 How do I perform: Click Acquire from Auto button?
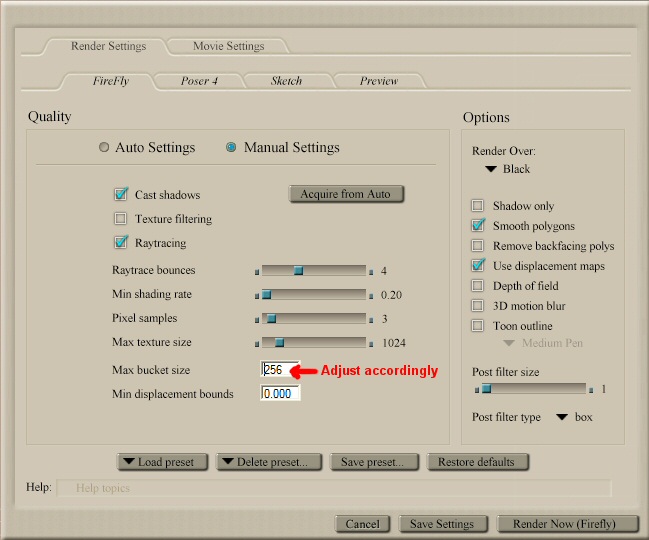346,194
